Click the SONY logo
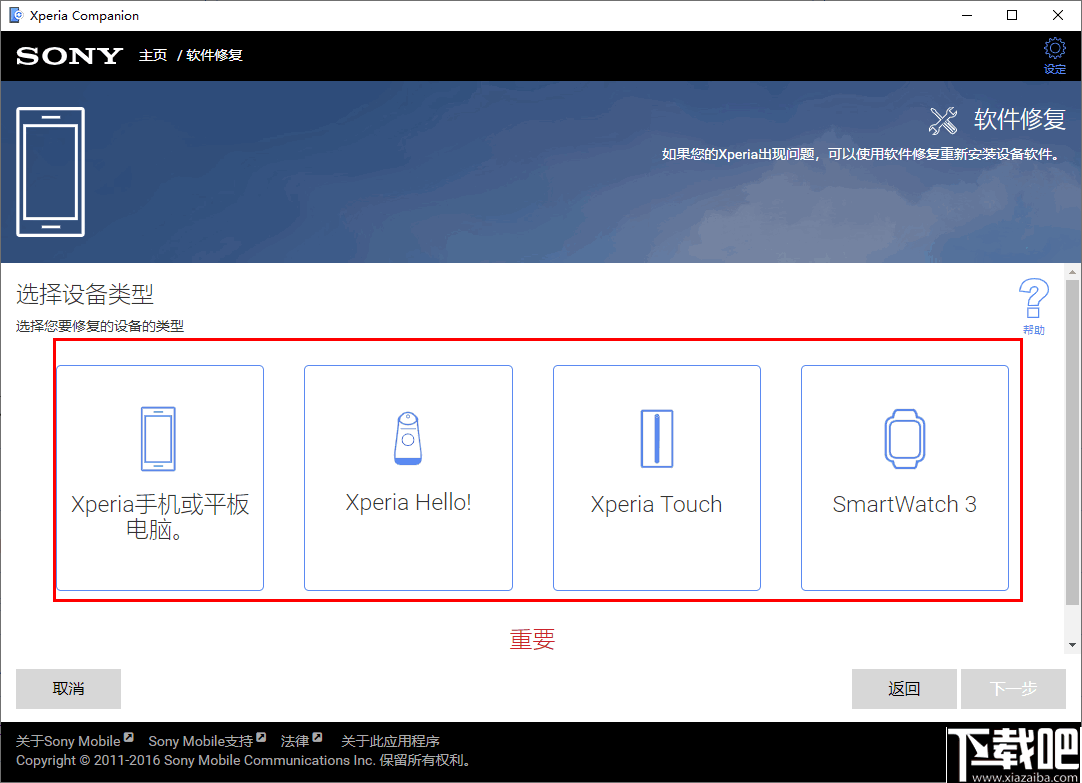Image resolution: width=1082 pixels, height=783 pixels. click(68, 56)
